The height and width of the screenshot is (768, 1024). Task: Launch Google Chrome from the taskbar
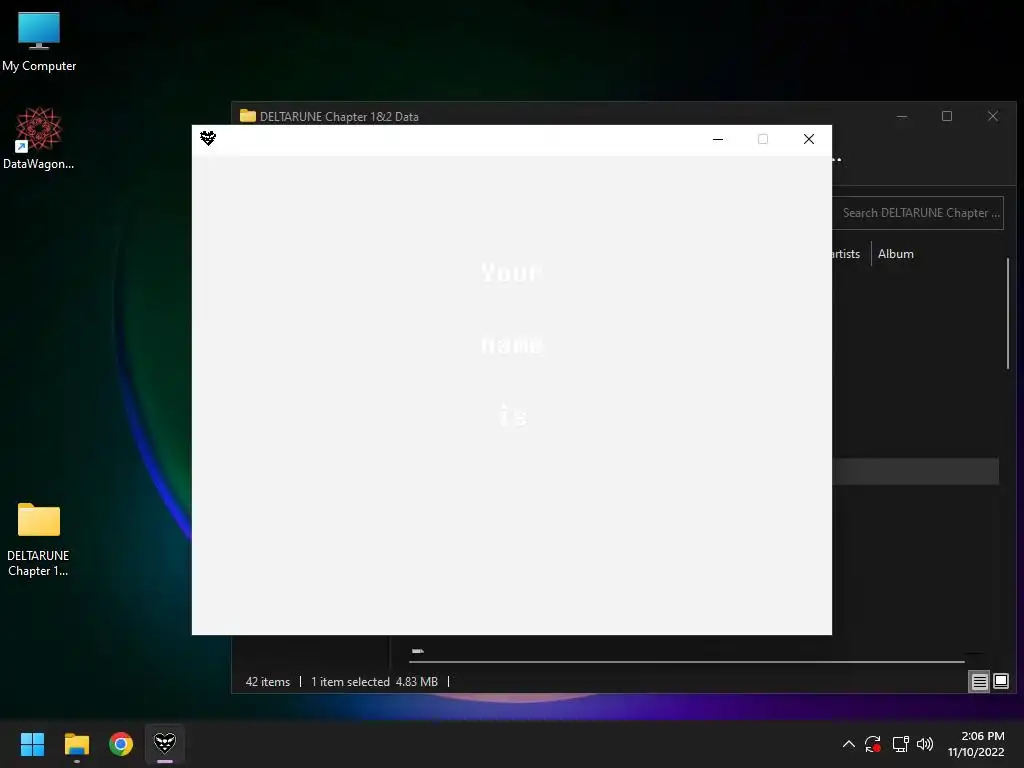(121, 744)
